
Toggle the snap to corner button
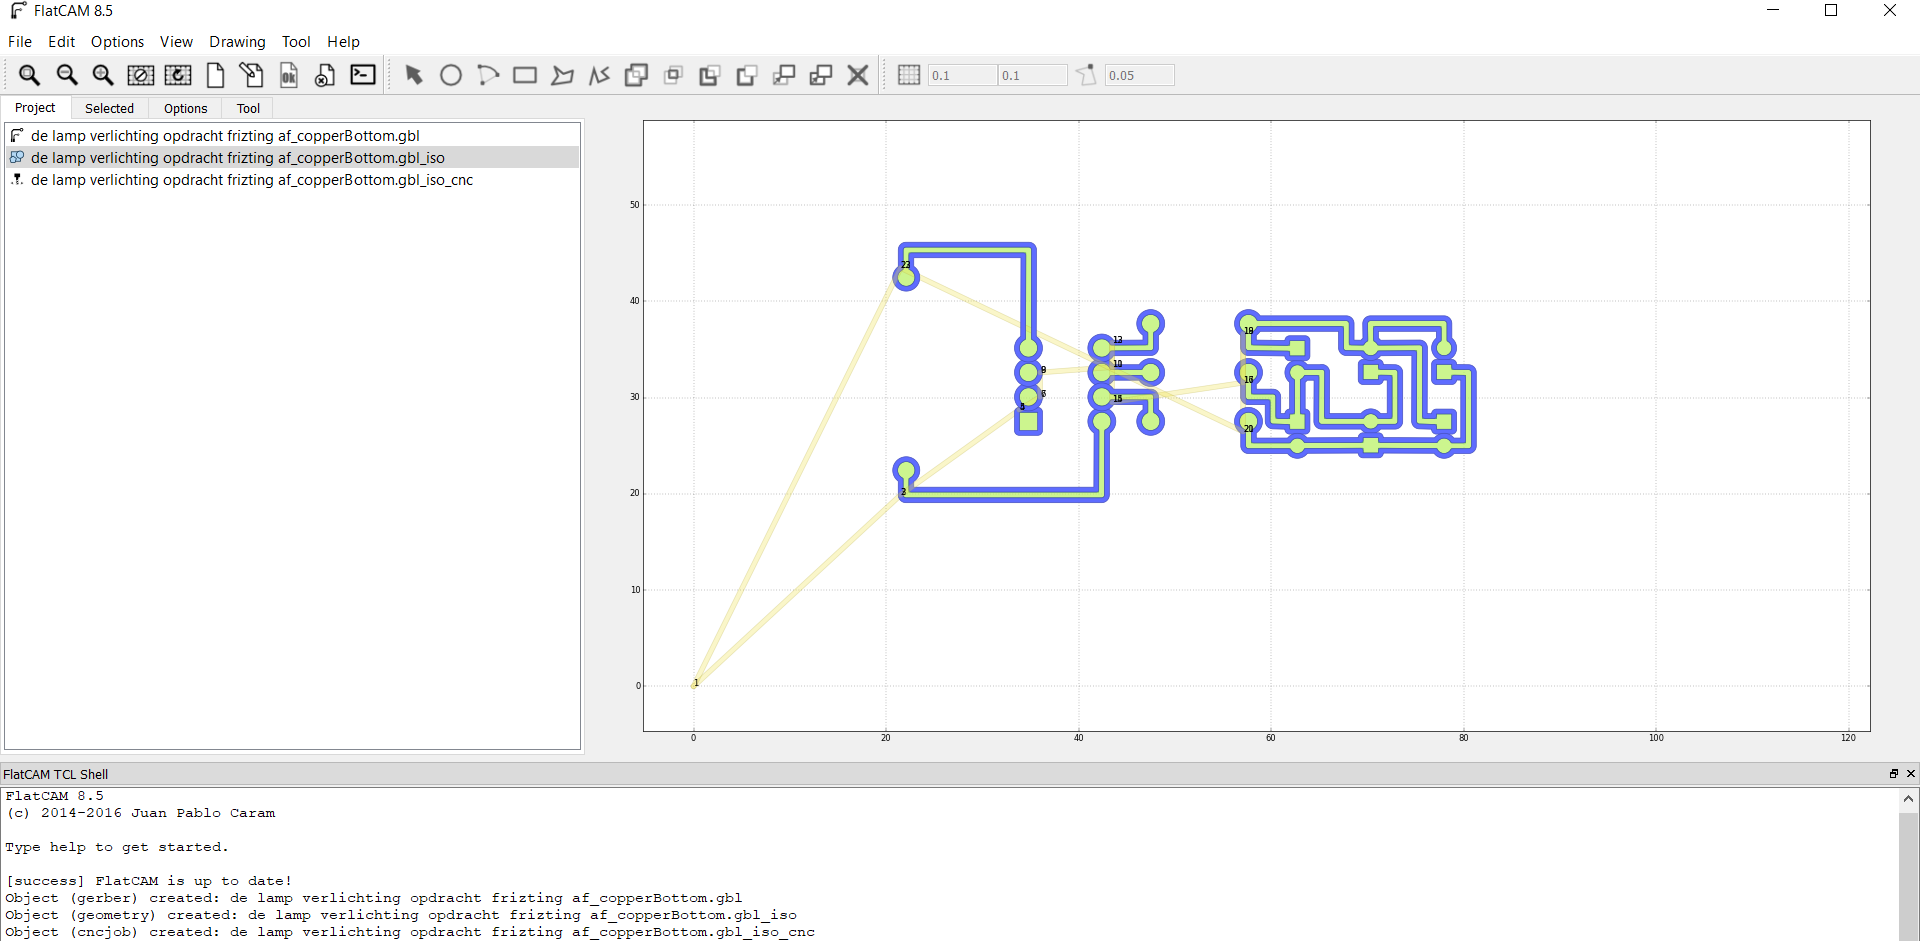click(1086, 75)
